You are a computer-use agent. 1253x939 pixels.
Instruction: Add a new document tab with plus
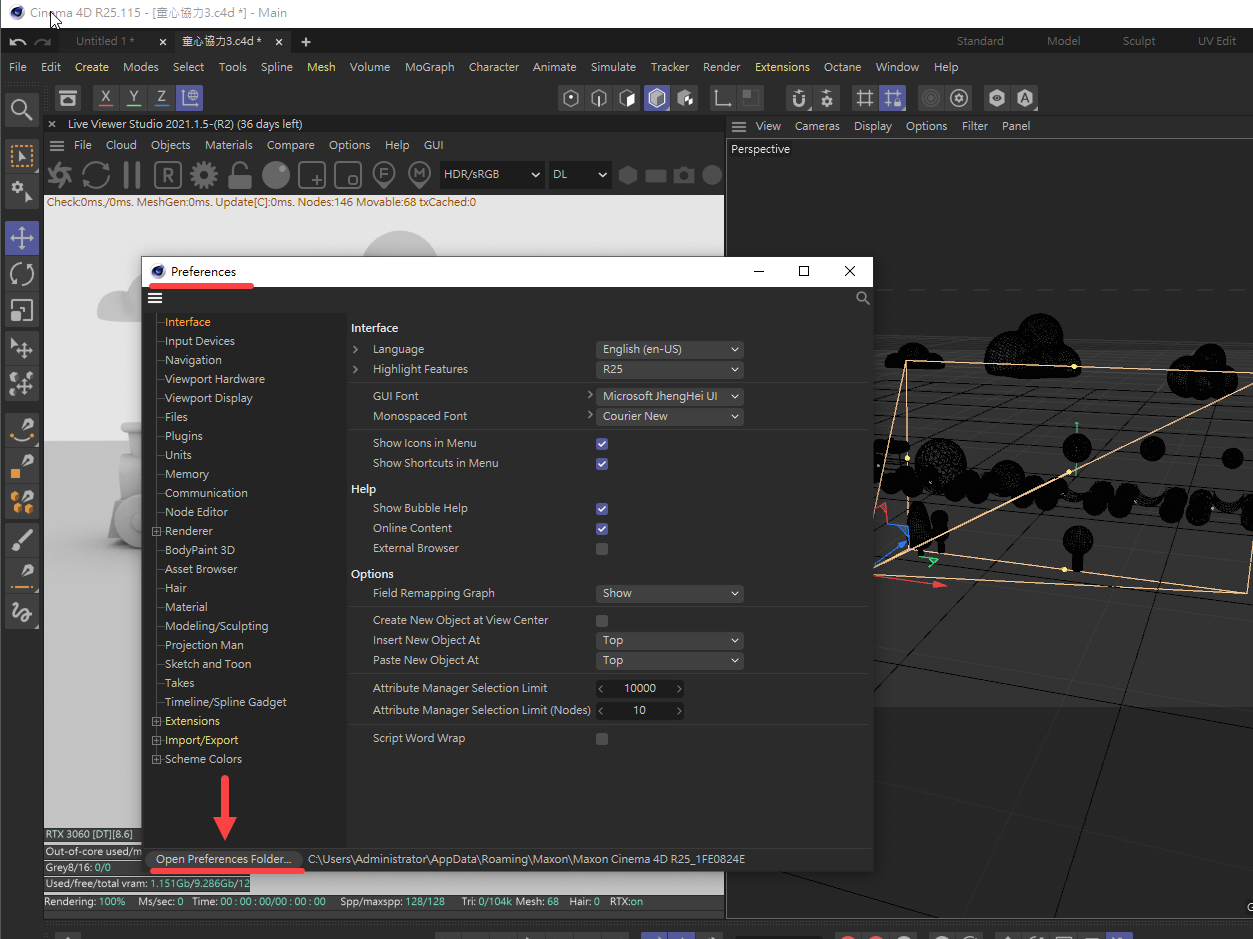click(x=306, y=42)
